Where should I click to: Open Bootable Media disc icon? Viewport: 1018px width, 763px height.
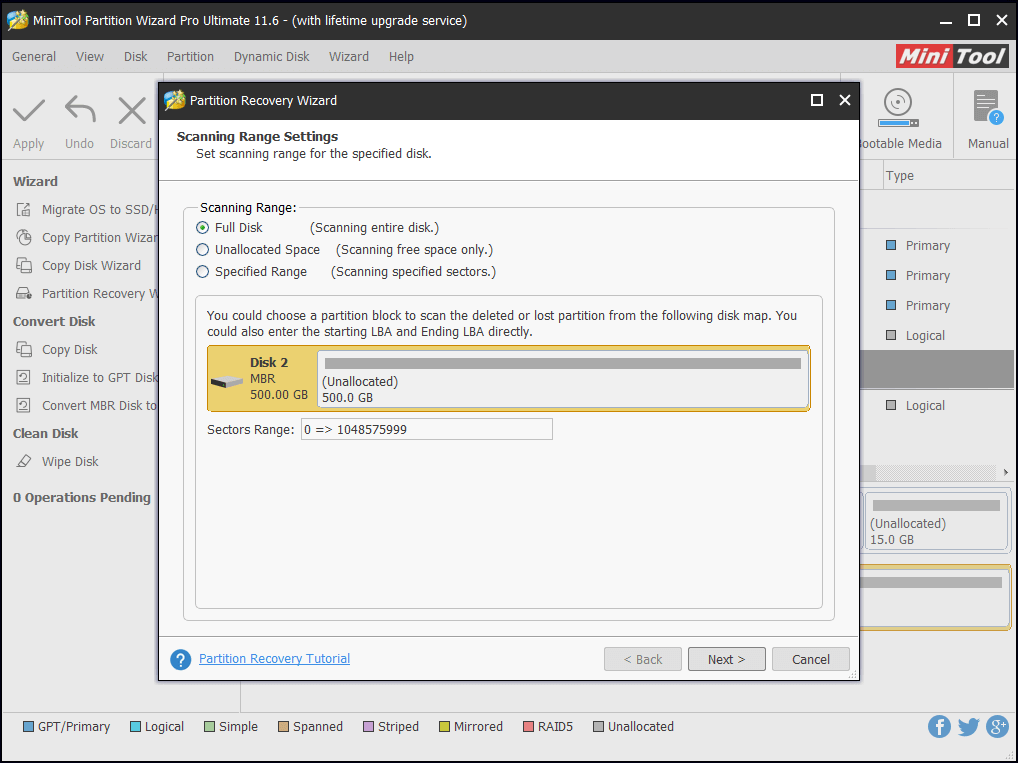[x=898, y=108]
